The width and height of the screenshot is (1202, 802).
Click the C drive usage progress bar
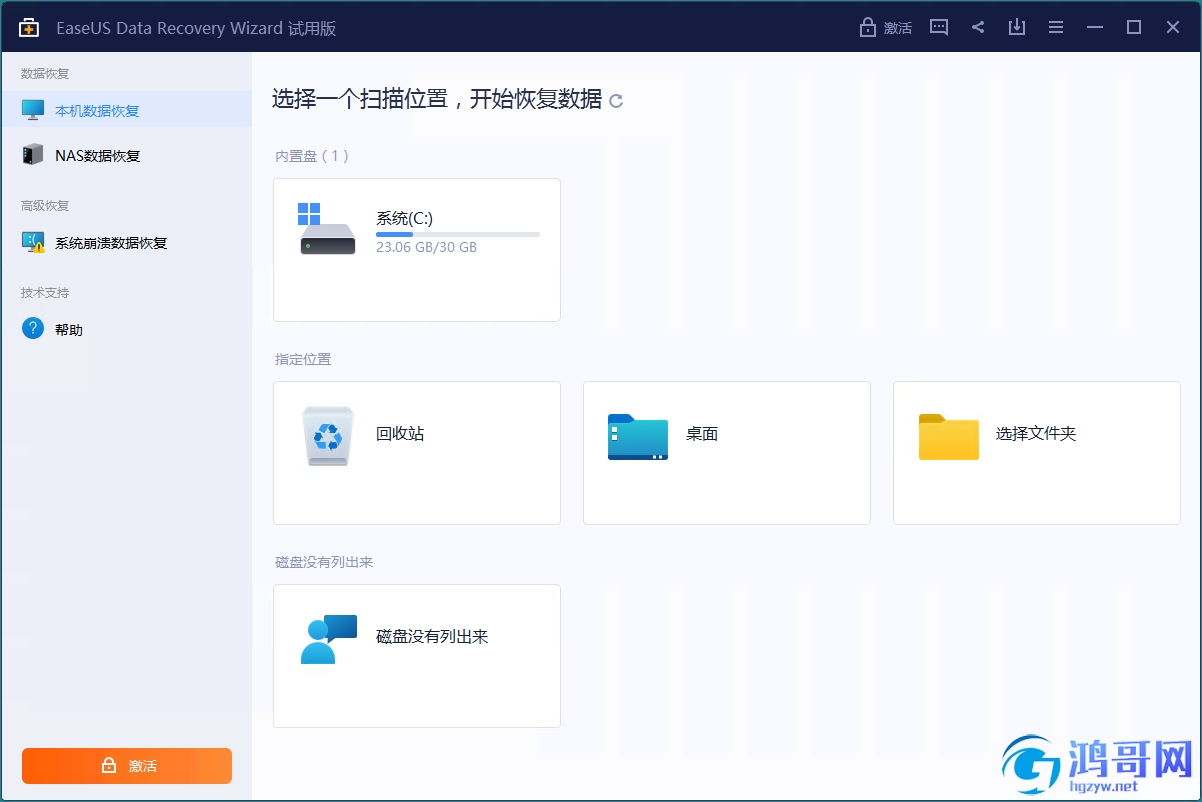[x=458, y=234]
